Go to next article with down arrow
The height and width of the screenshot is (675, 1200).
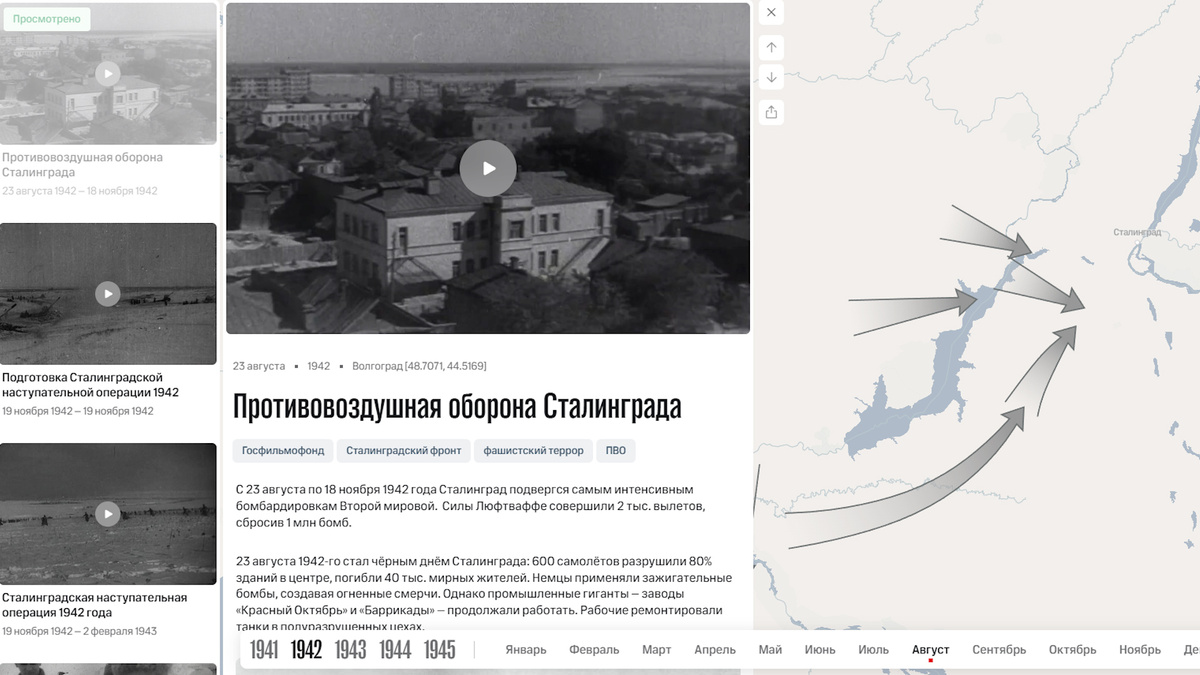[x=771, y=77]
